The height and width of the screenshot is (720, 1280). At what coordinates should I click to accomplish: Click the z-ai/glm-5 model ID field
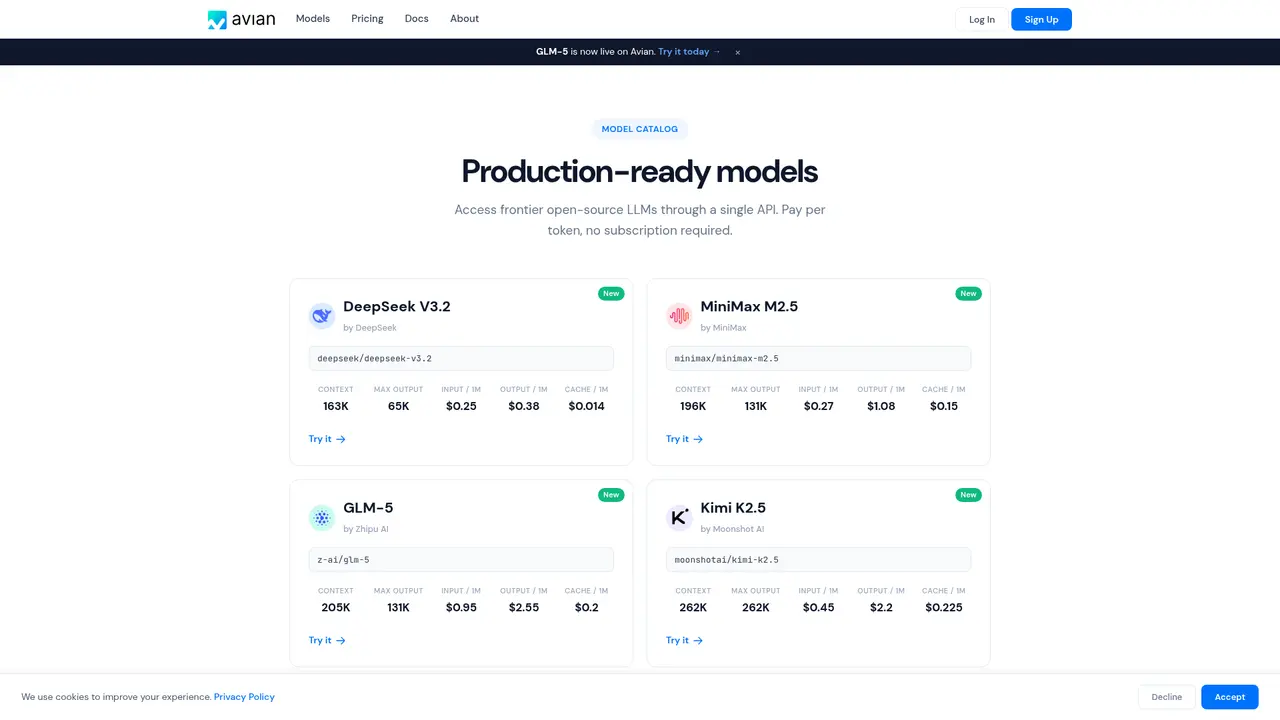[461, 560]
